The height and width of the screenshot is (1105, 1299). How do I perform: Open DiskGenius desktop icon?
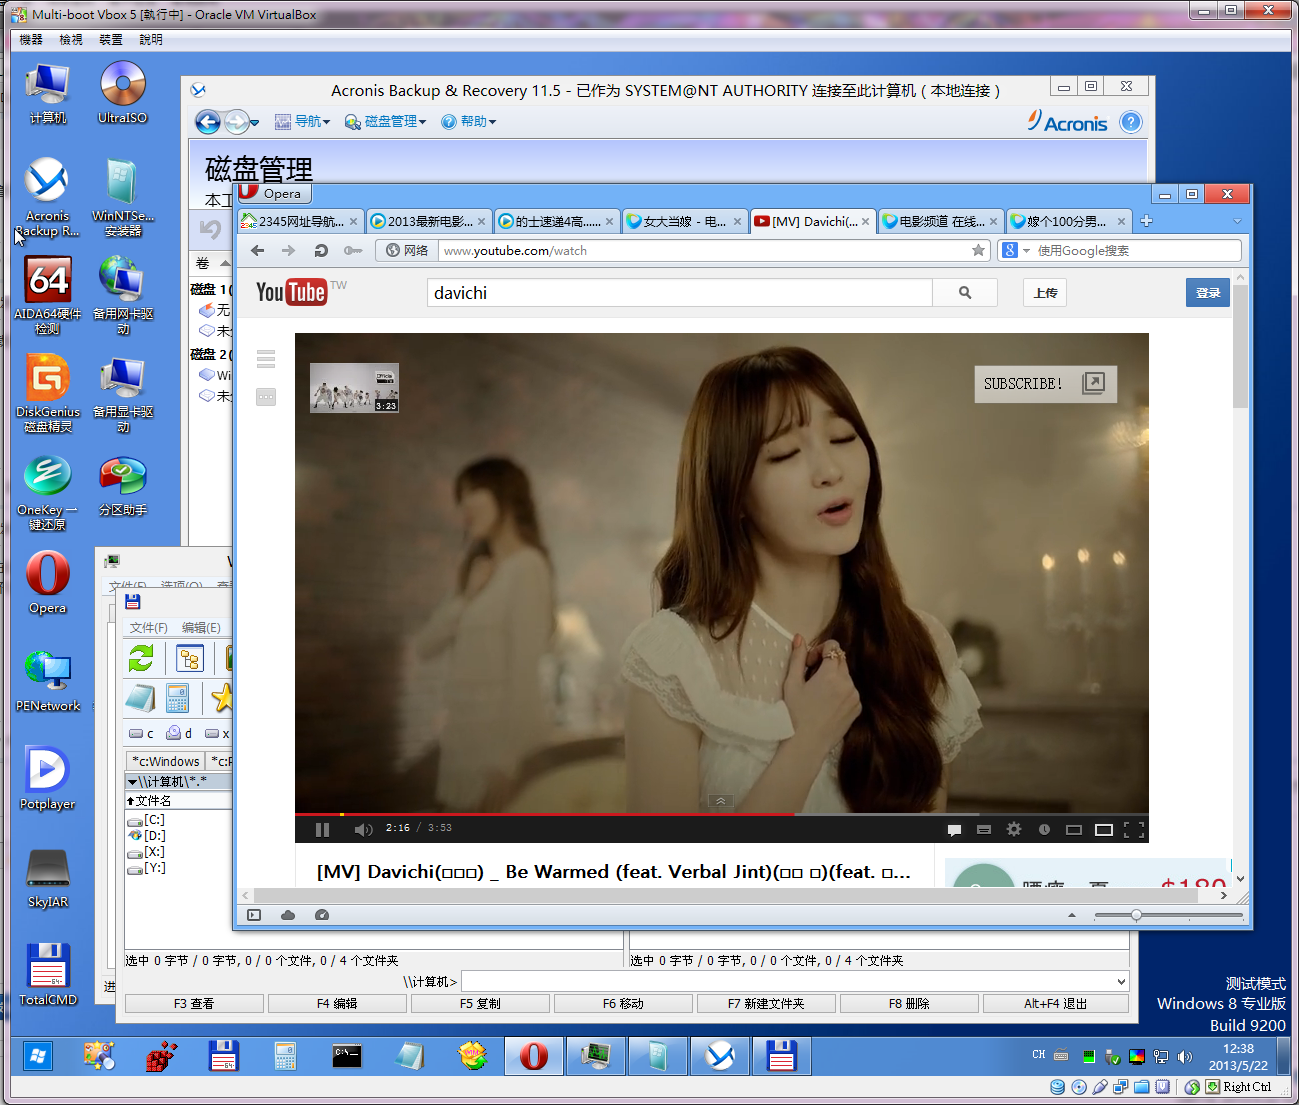(x=47, y=394)
